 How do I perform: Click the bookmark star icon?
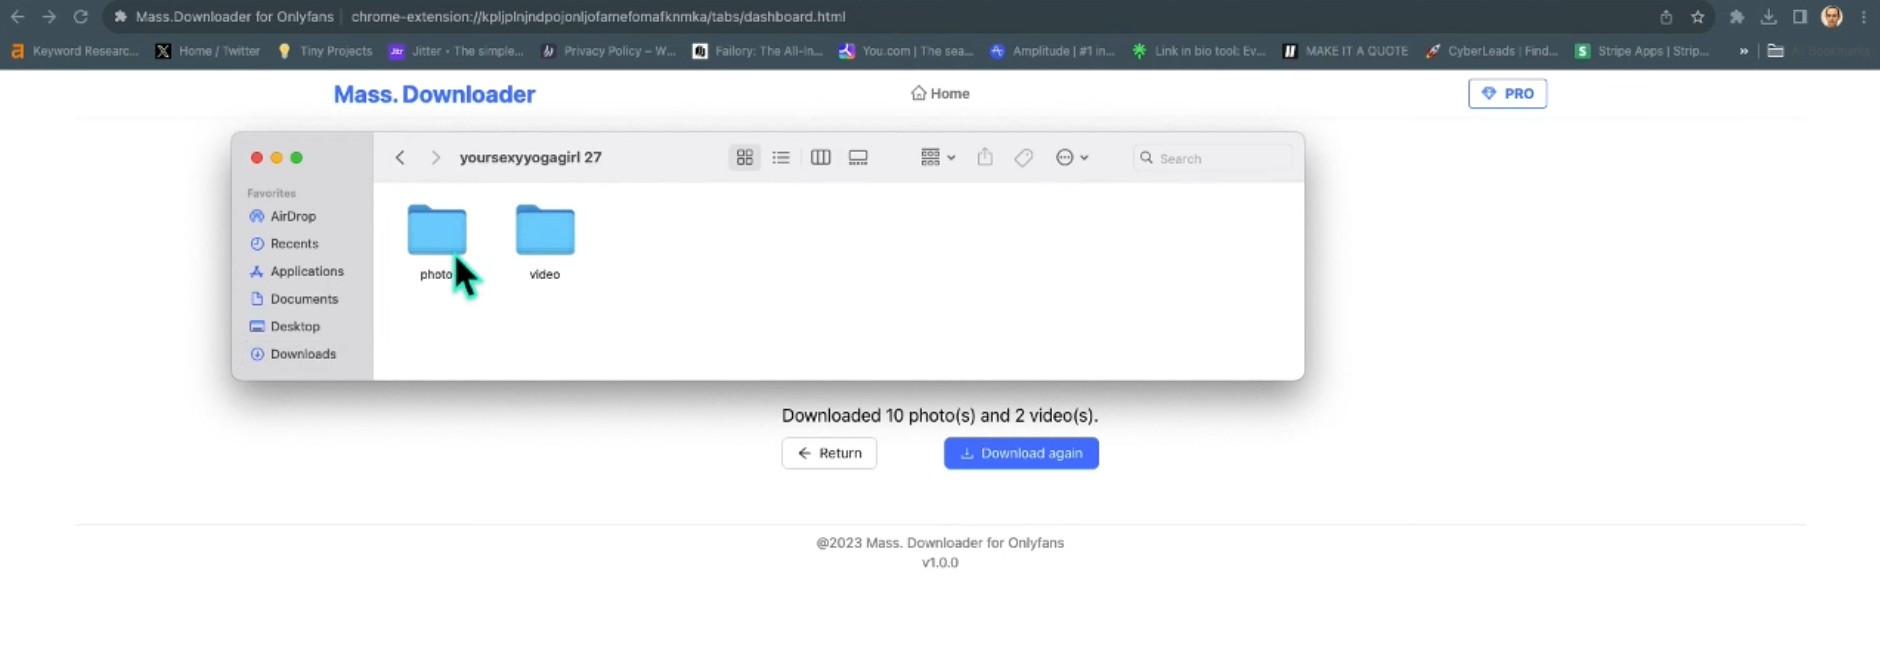pos(1697,16)
